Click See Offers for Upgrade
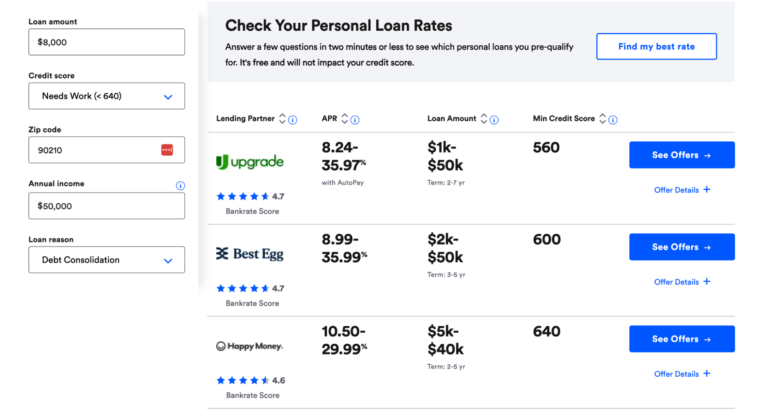768x409 pixels. 681,155
